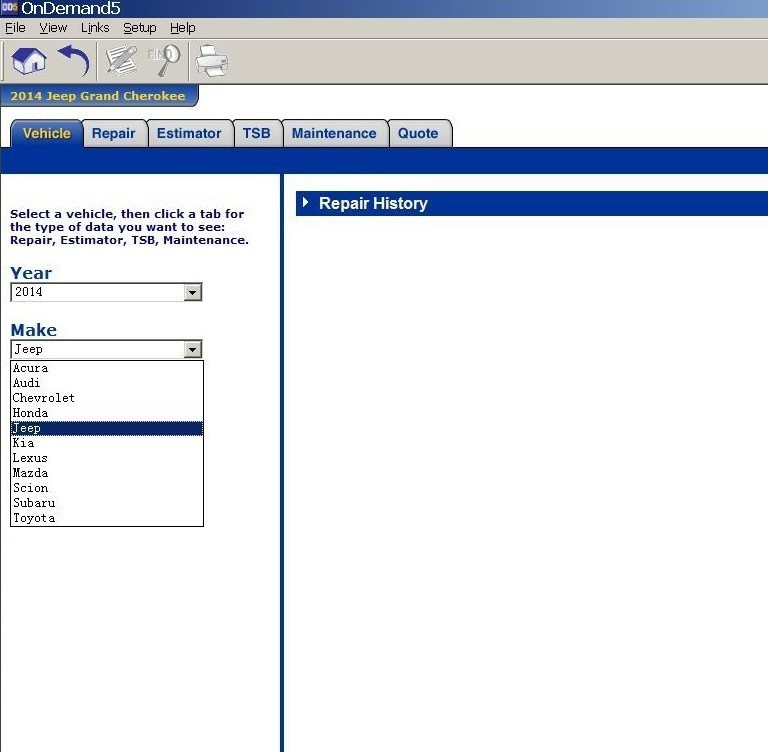Viewport: 768px width, 752px height.
Task: Open the notes pencil icon
Action: click(x=121, y=62)
